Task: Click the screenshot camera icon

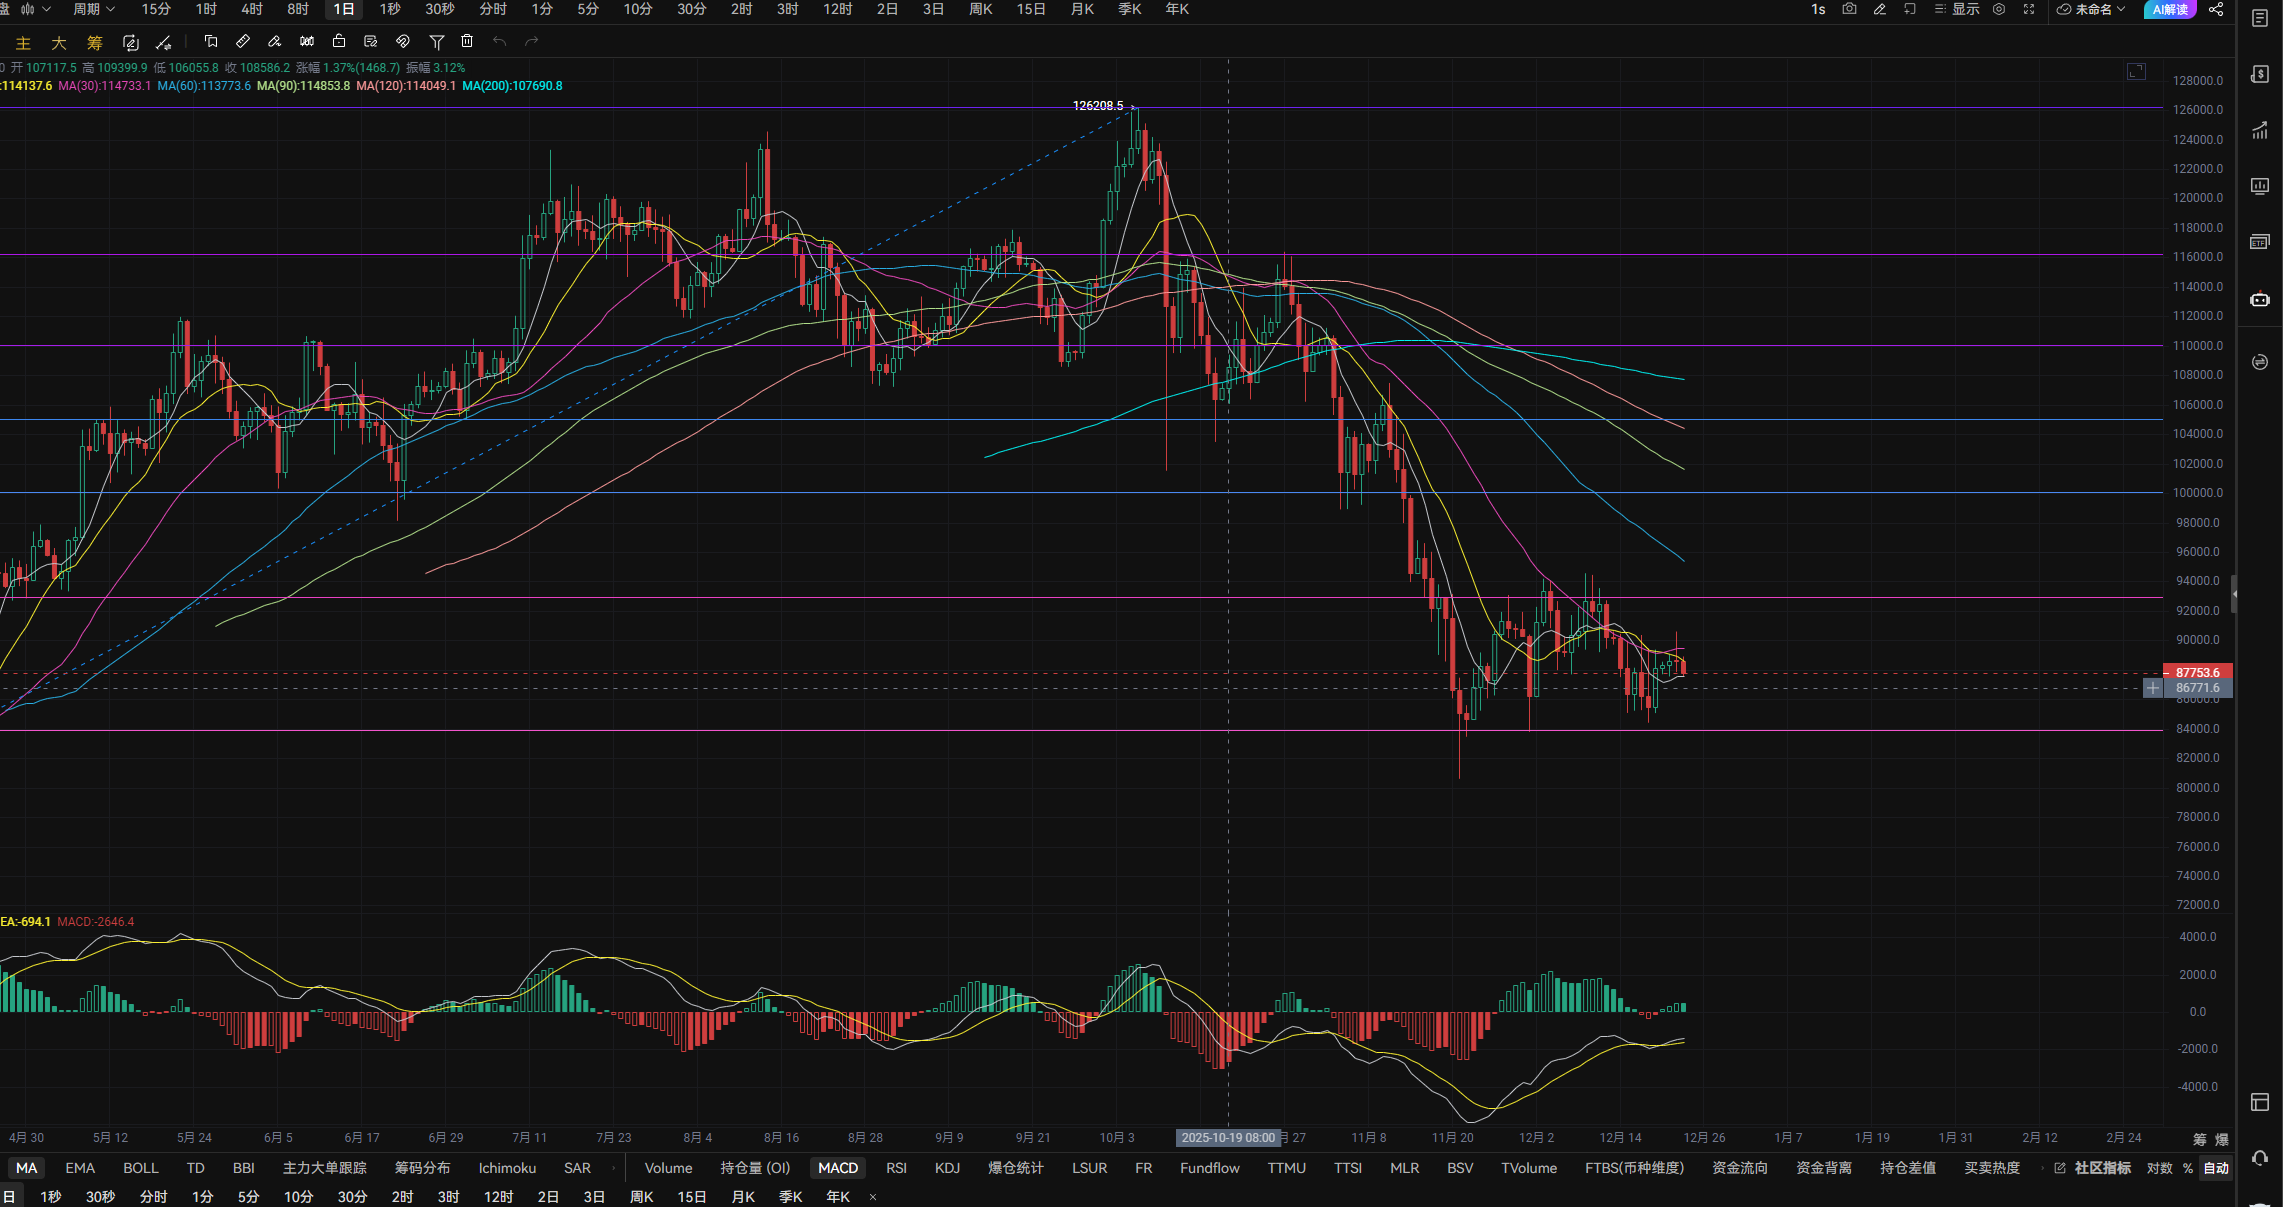Action: coord(1849,9)
